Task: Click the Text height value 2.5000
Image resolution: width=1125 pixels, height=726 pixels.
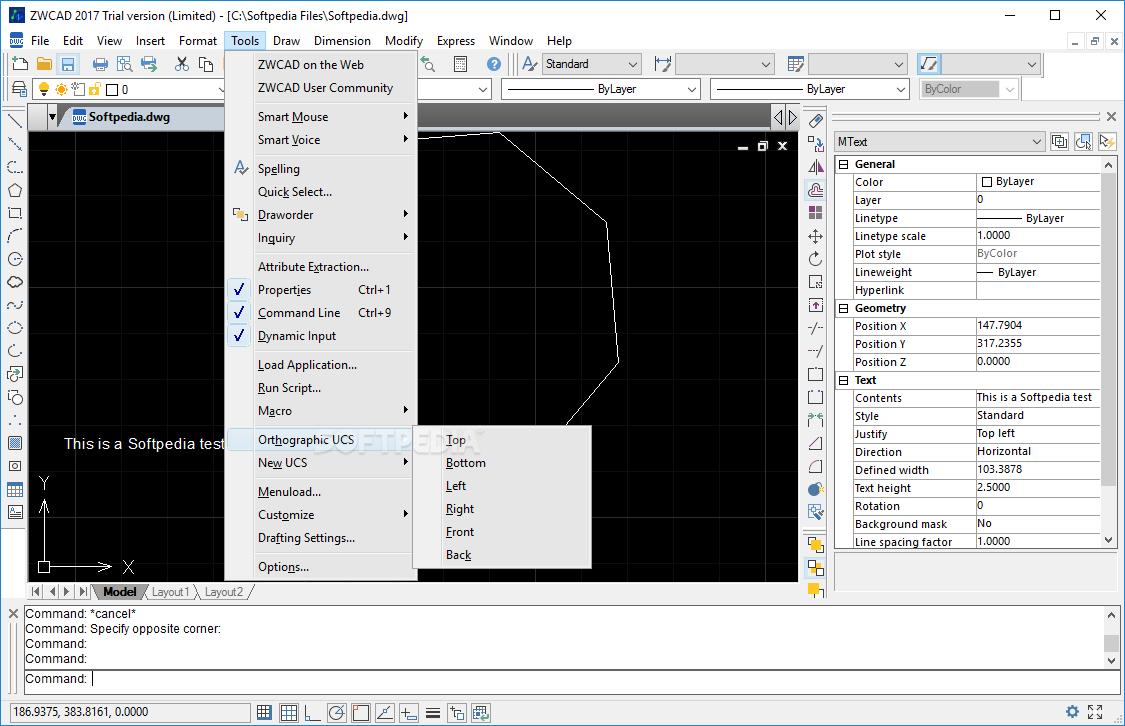Action: [x=1037, y=487]
